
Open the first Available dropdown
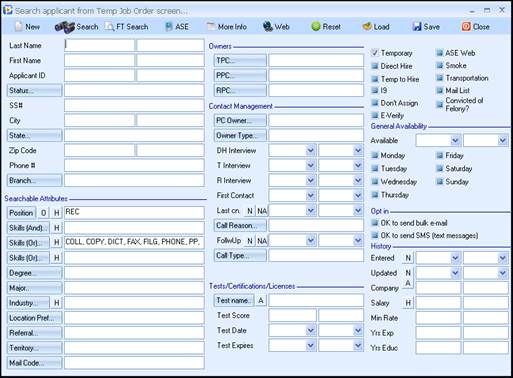click(x=455, y=141)
